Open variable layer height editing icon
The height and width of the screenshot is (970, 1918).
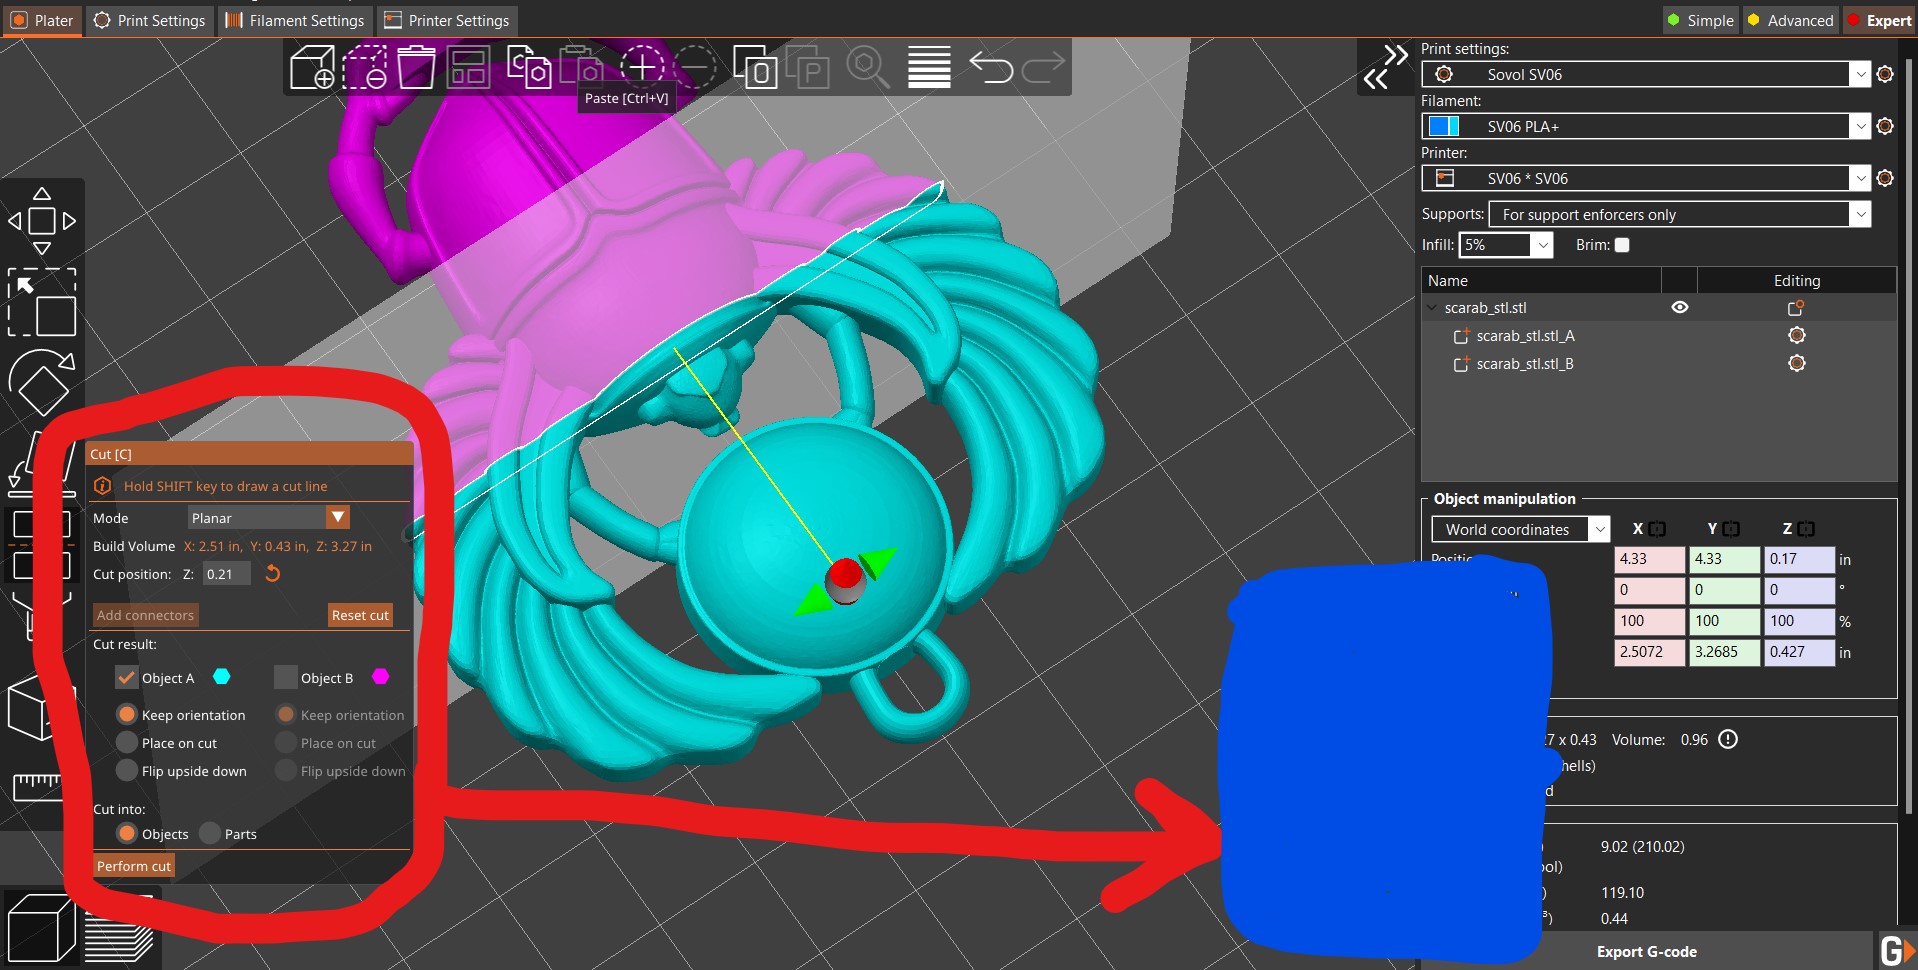[928, 66]
